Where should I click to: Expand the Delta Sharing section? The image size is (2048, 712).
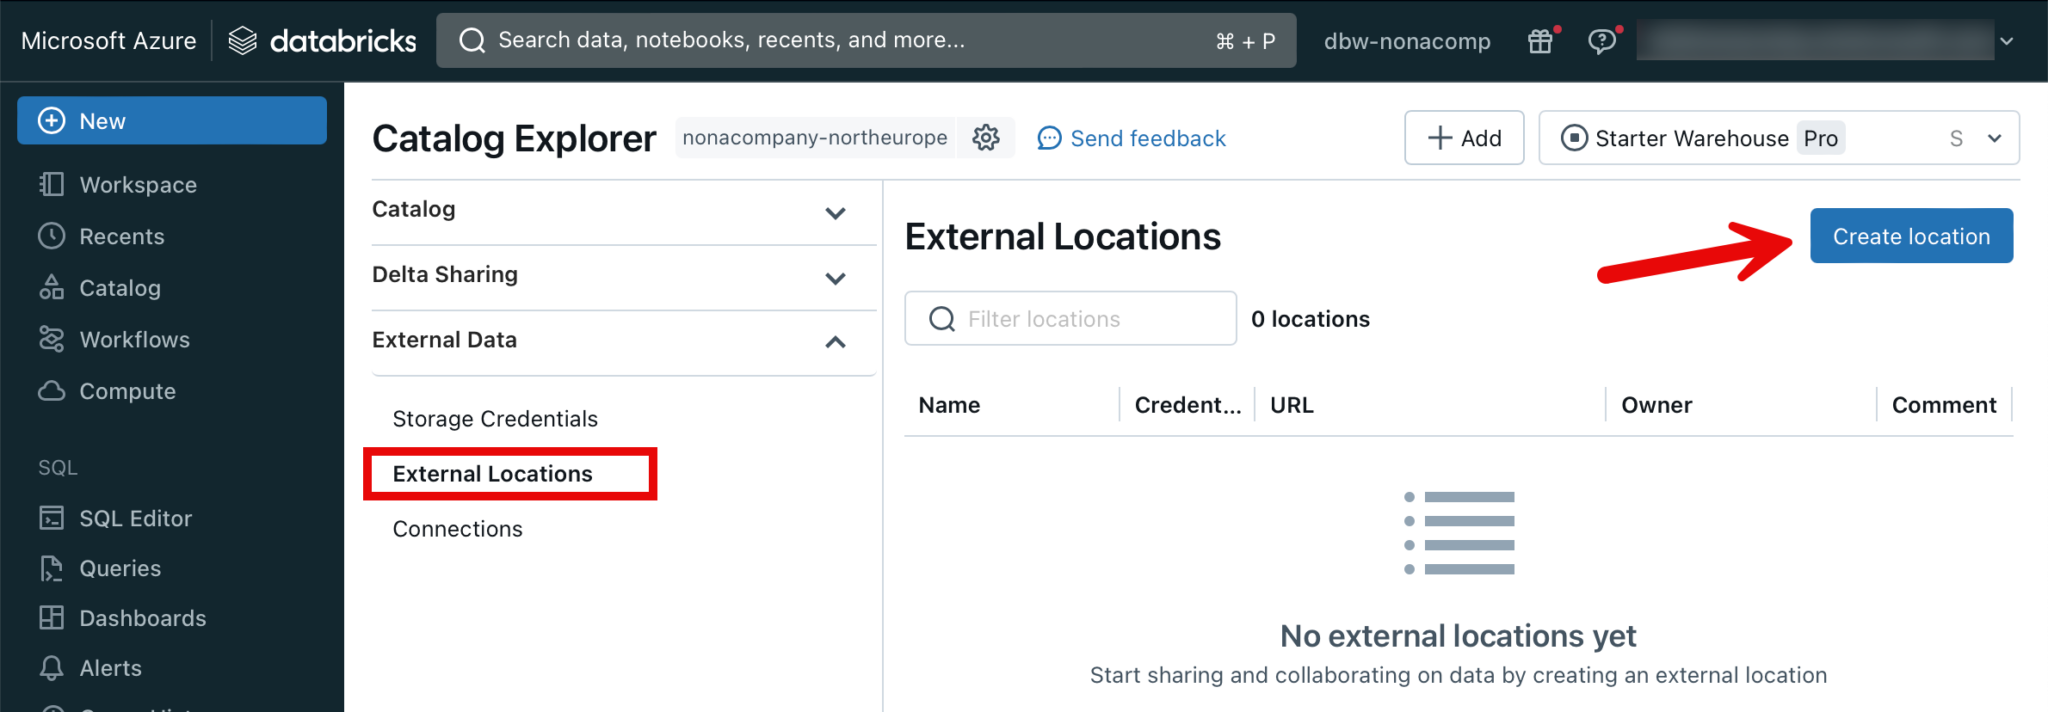point(835,277)
